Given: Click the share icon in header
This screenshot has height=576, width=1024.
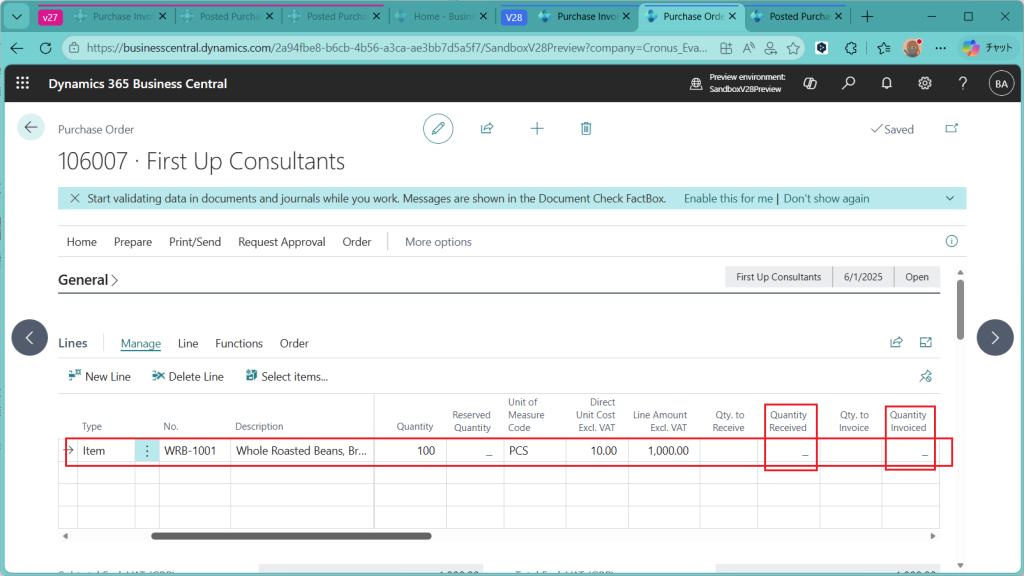Looking at the screenshot, I should 487,128.
